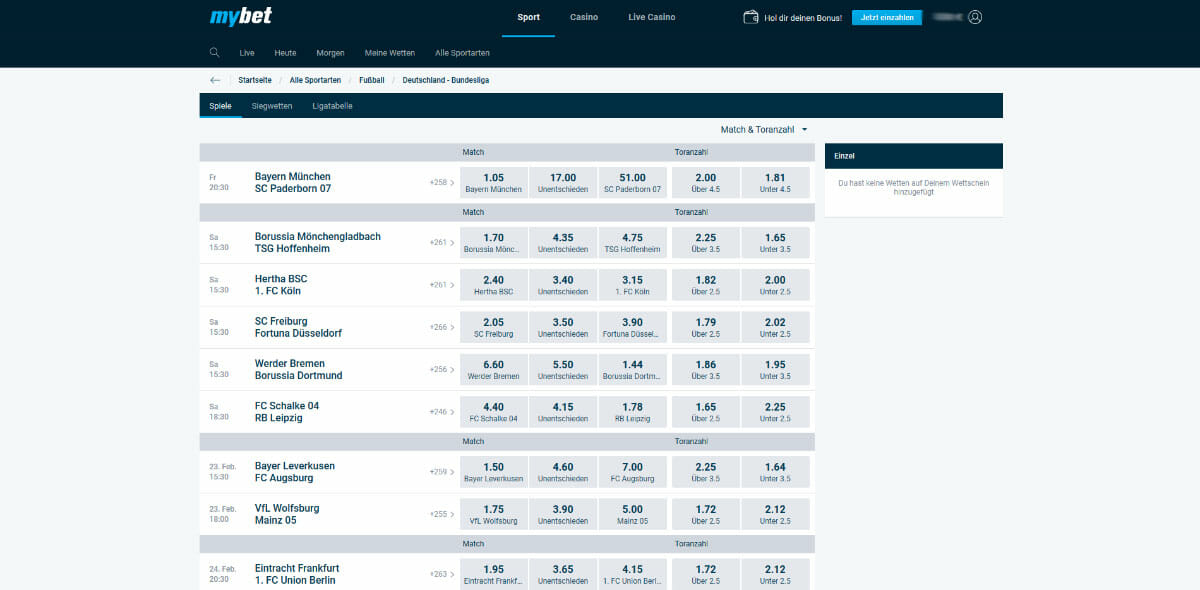Switch to the Casino tab
1200x590 pixels.
(584, 17)
